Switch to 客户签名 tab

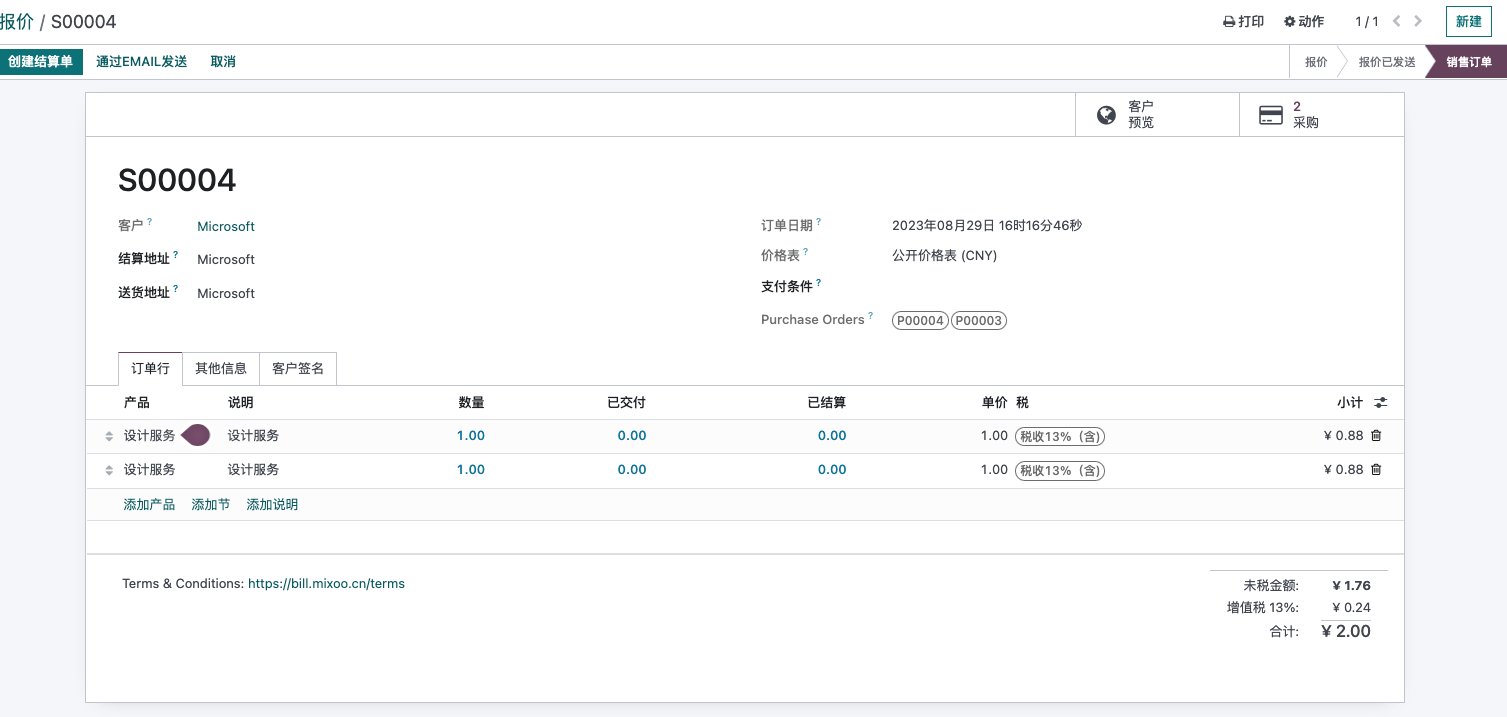click(x=298, y=369)
